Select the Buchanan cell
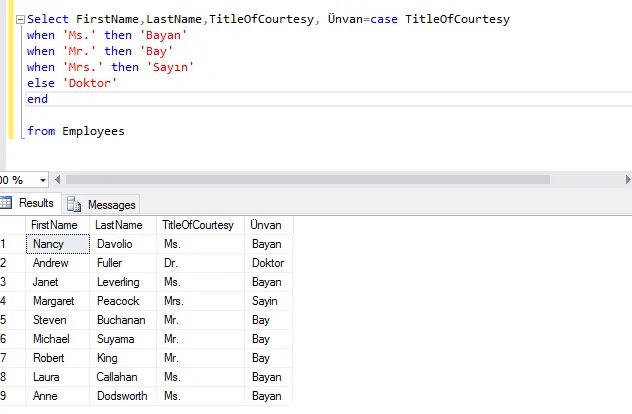Viewport: 632px width, 414px height. click(123, 320)
